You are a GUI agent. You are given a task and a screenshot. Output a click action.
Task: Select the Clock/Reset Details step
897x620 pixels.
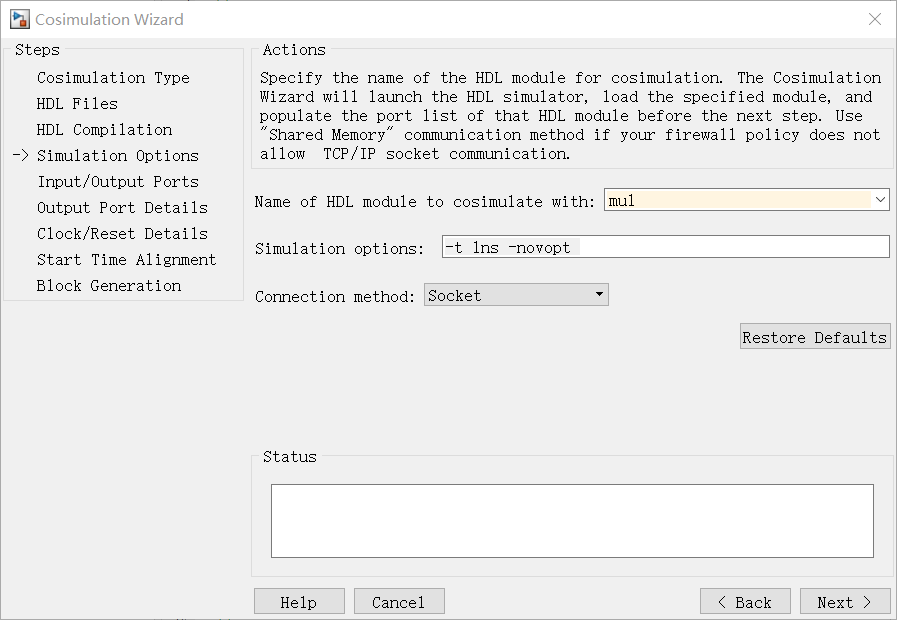[122, 234]
